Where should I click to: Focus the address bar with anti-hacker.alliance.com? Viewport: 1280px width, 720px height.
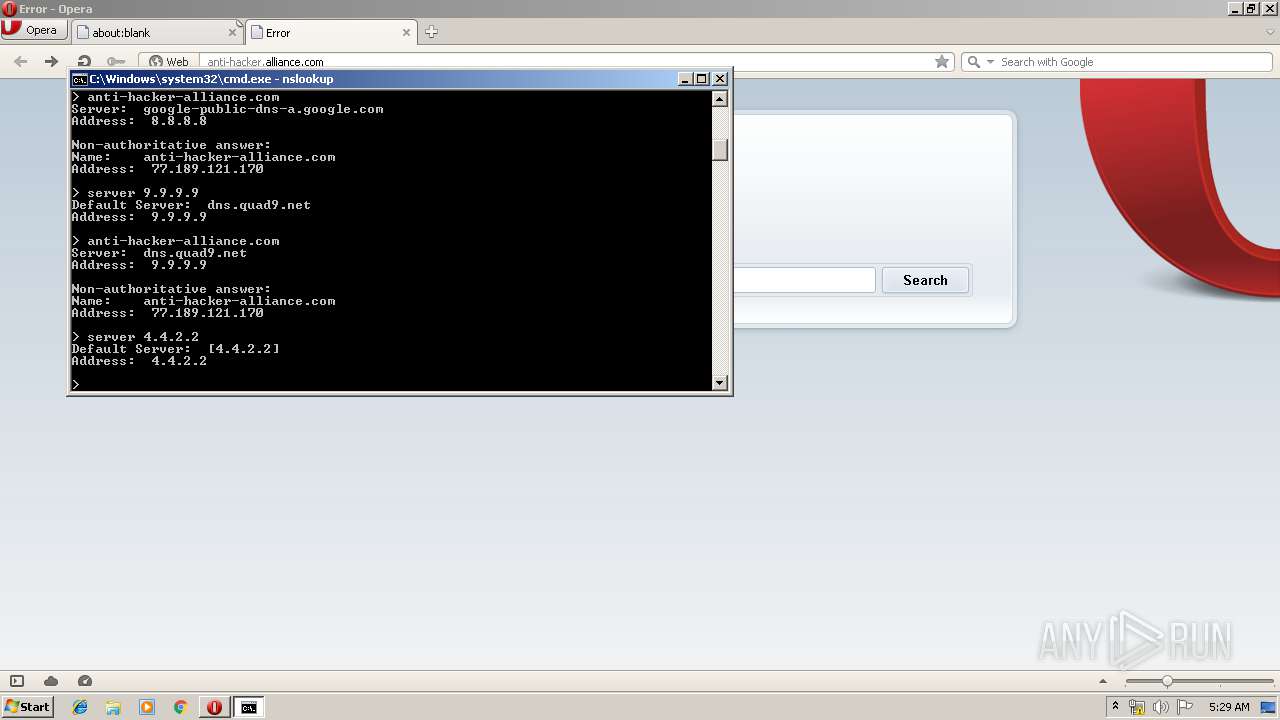pos(565,61)
